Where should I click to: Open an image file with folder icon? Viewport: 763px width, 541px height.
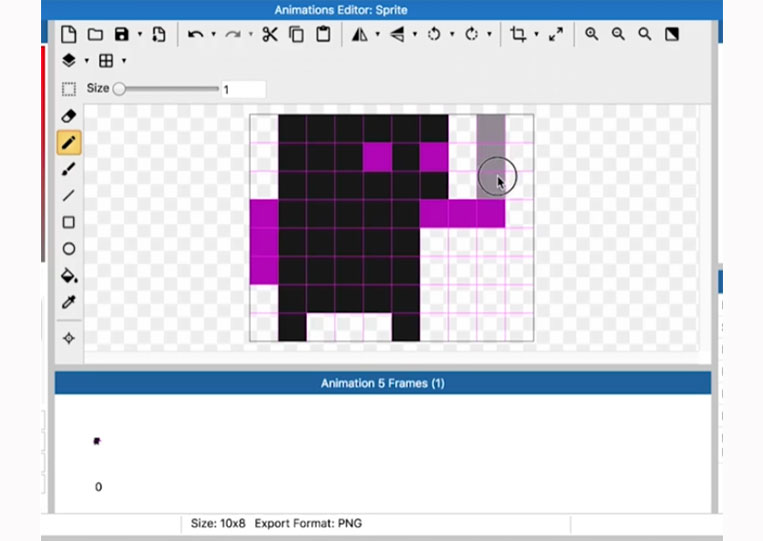95,34
